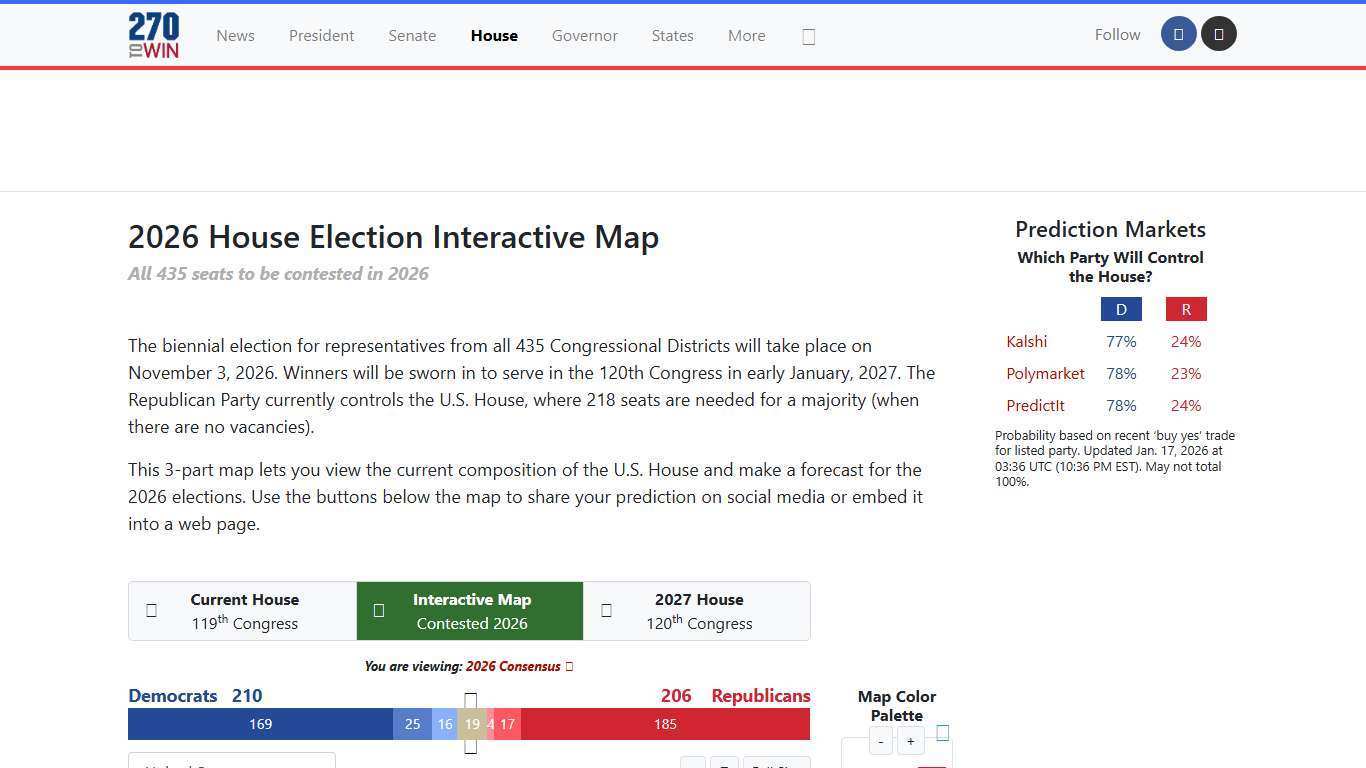The image size is (1366, 768).
Task: Select Senate from the navigation bar
Action: click(x=412, y=35)
